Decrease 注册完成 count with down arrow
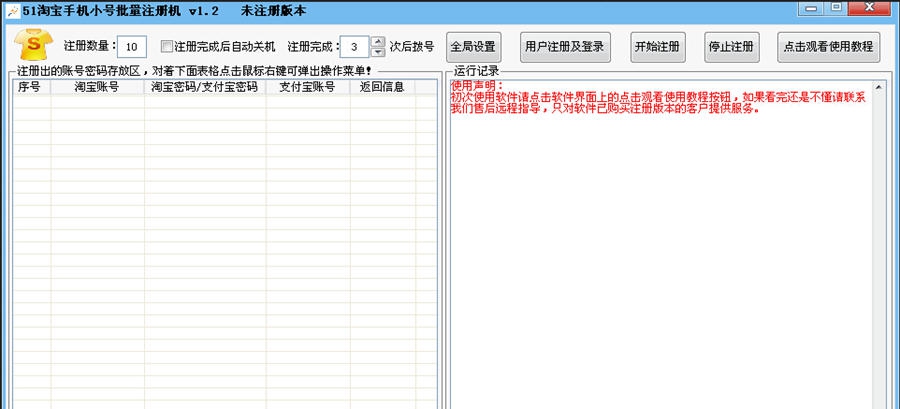Viewport: 900px width, 409px height. (x=378, y=52)
